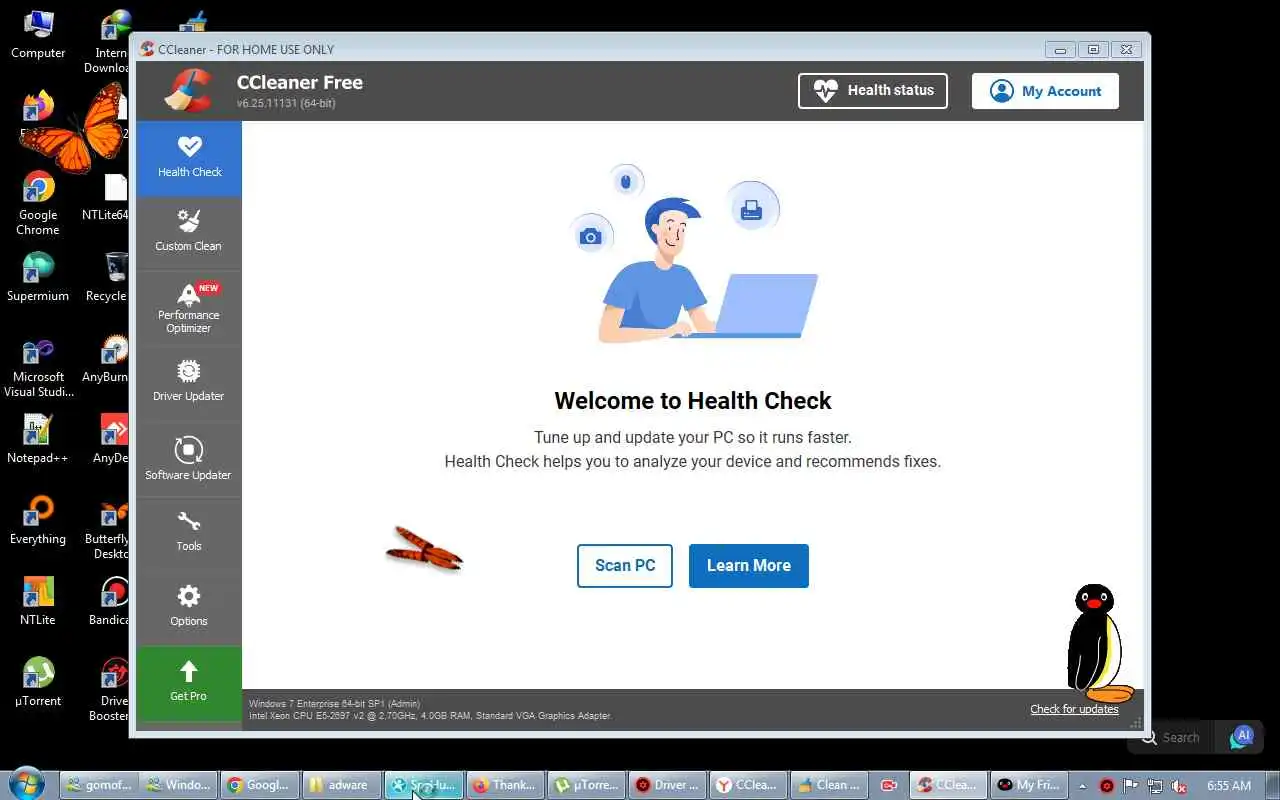Viewport: 1280px width, 800px height.
Task: Select the AnyBurn desktop icon
Action: pyautogui.click(x=108, y=359)
